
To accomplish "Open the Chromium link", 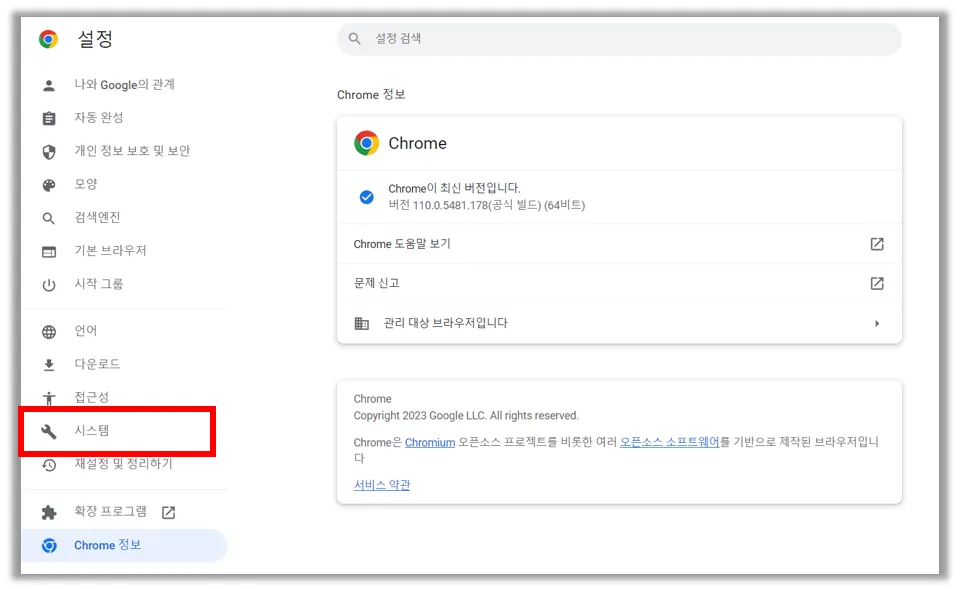I will [x=430, y=443].
